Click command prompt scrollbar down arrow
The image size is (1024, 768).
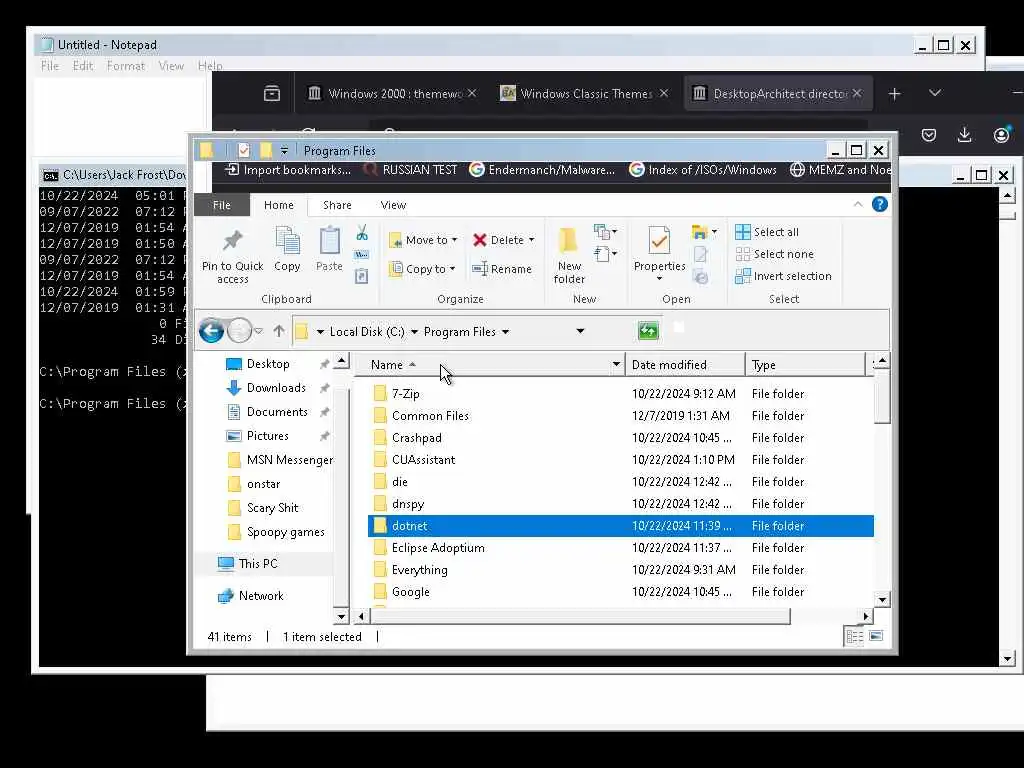1008,659
